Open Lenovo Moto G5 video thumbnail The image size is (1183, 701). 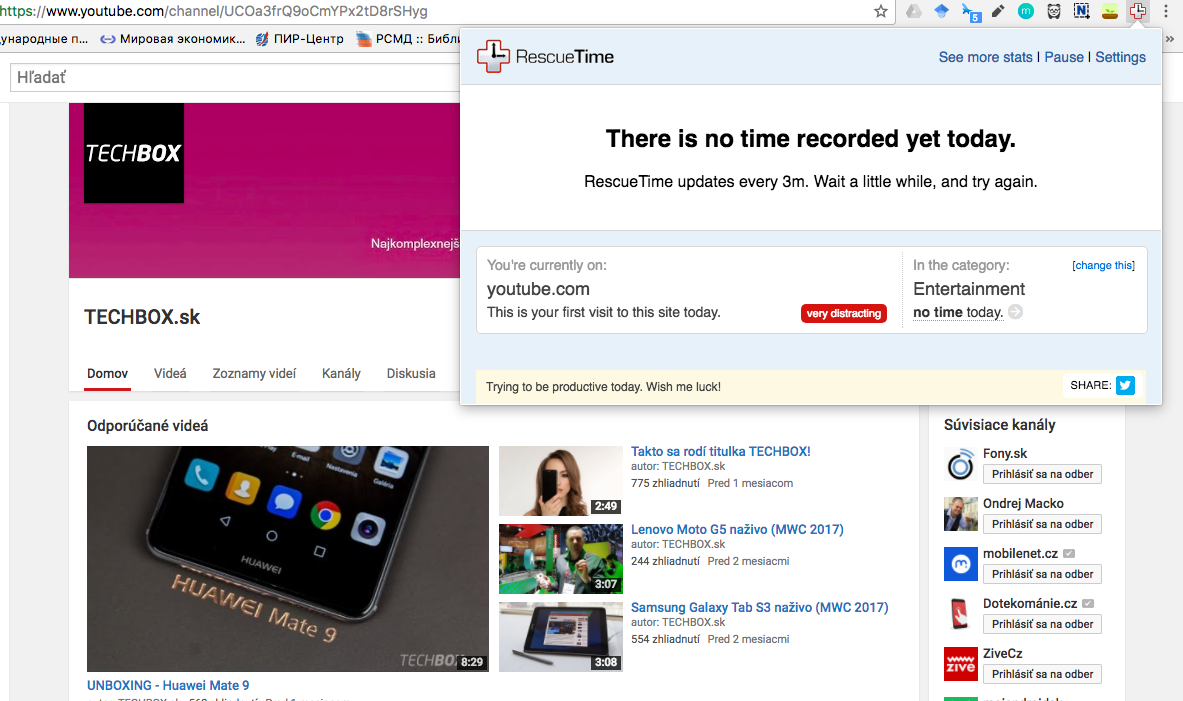tap(561, 559)
